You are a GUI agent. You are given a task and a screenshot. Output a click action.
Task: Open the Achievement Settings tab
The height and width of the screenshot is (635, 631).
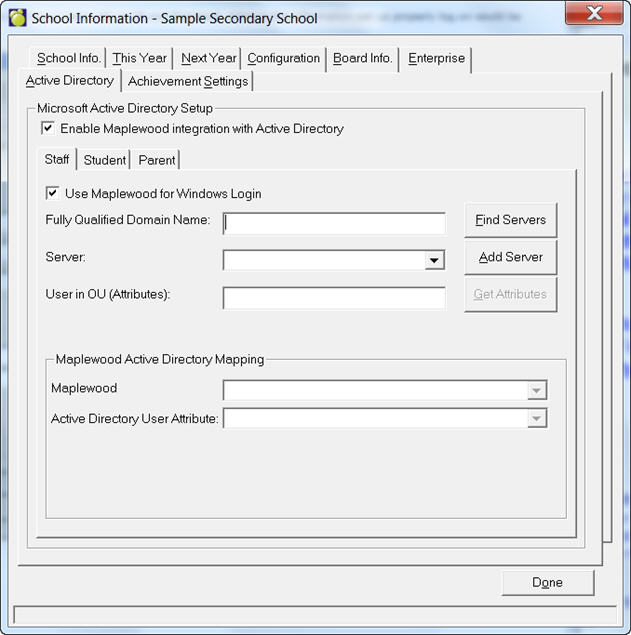188,81
